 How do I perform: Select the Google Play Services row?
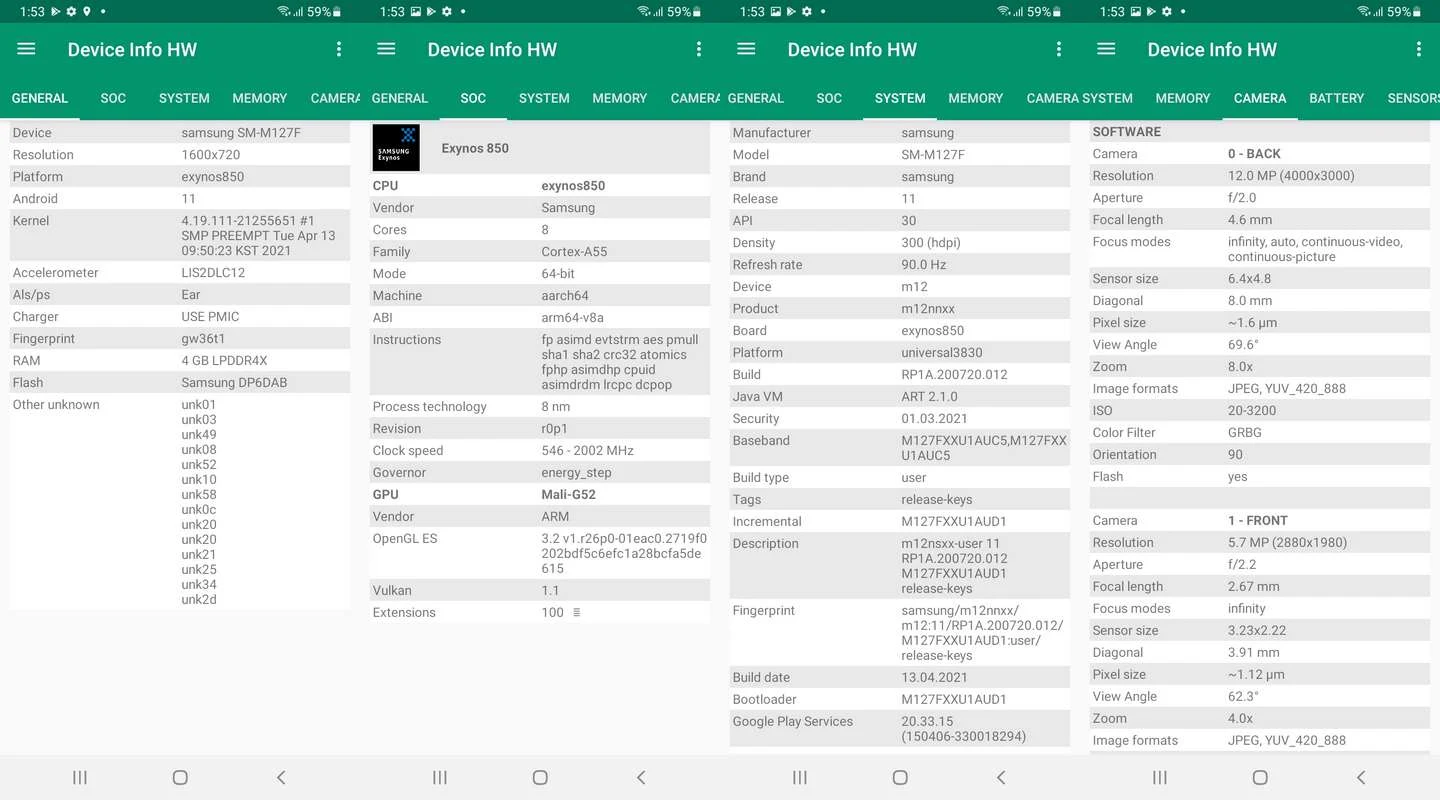tap(900, 729)
